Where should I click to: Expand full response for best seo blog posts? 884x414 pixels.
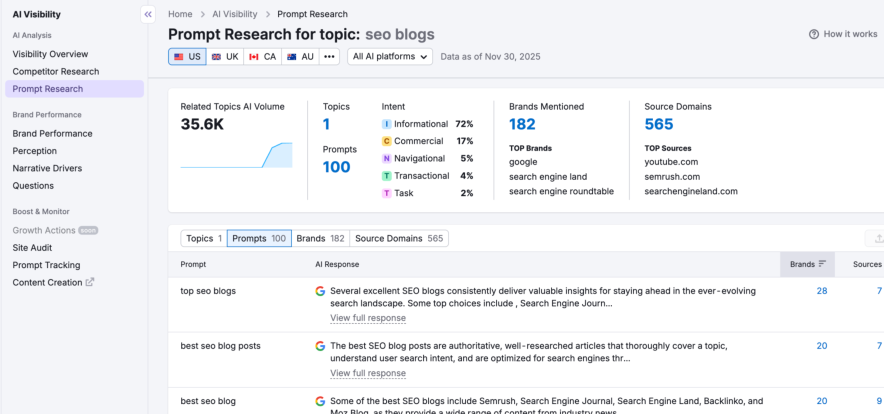(367, 373)
